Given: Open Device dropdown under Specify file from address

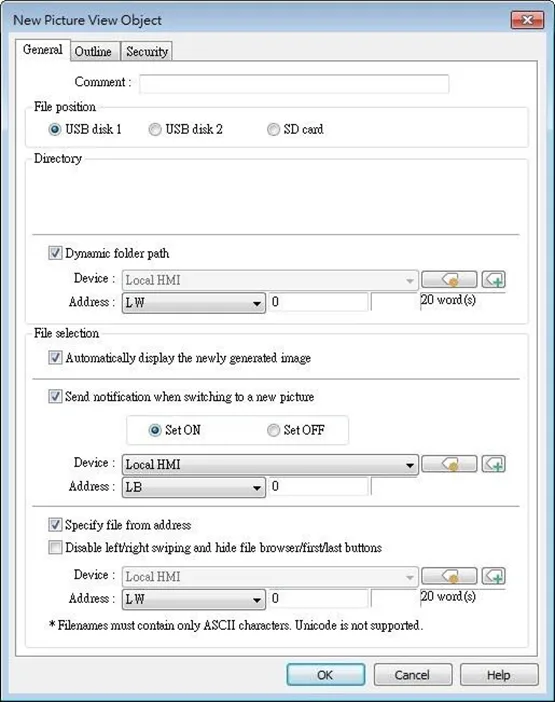Looking at the screenshot, I should (x=270, y=577).
